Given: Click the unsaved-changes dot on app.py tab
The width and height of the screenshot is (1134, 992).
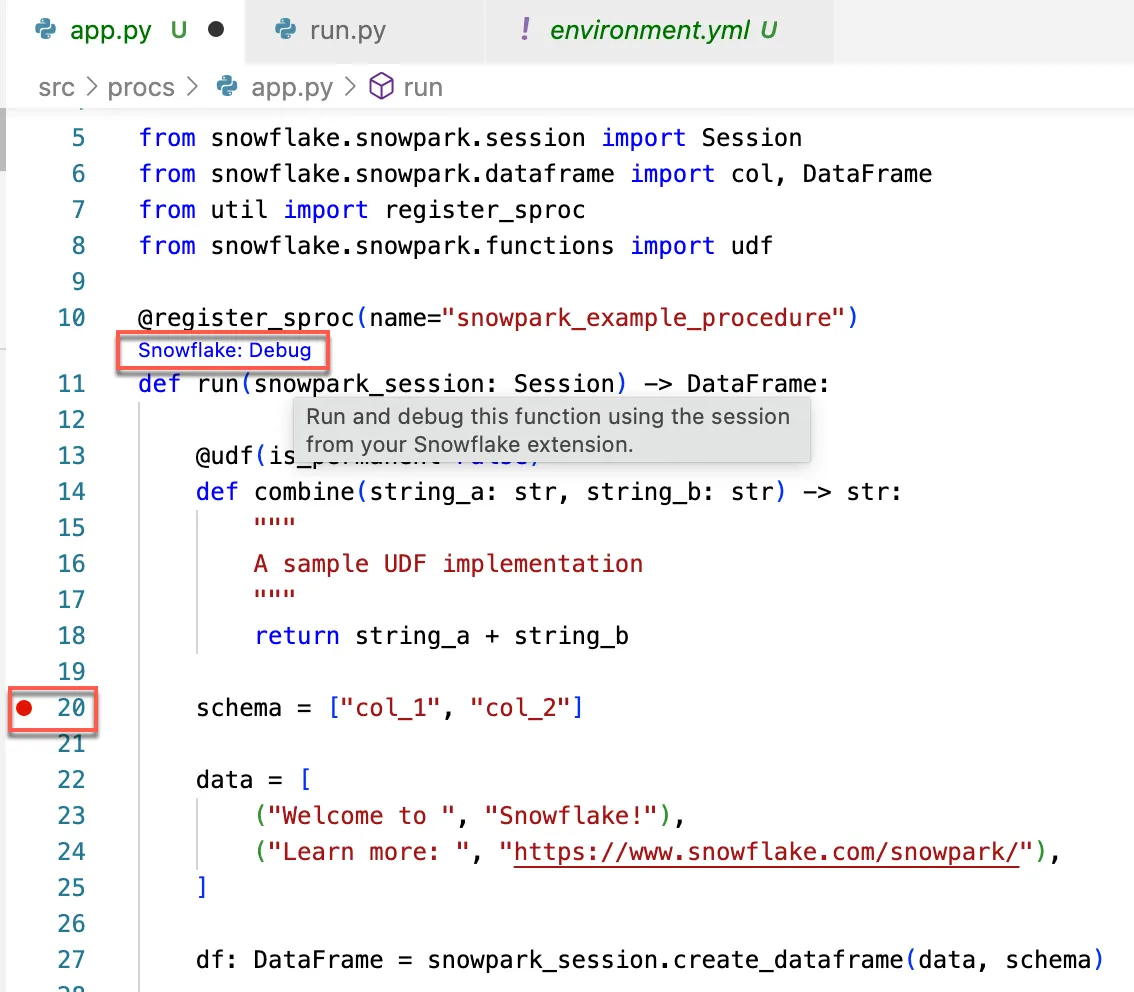Looking at the screenshot, I should pos(216,31).
